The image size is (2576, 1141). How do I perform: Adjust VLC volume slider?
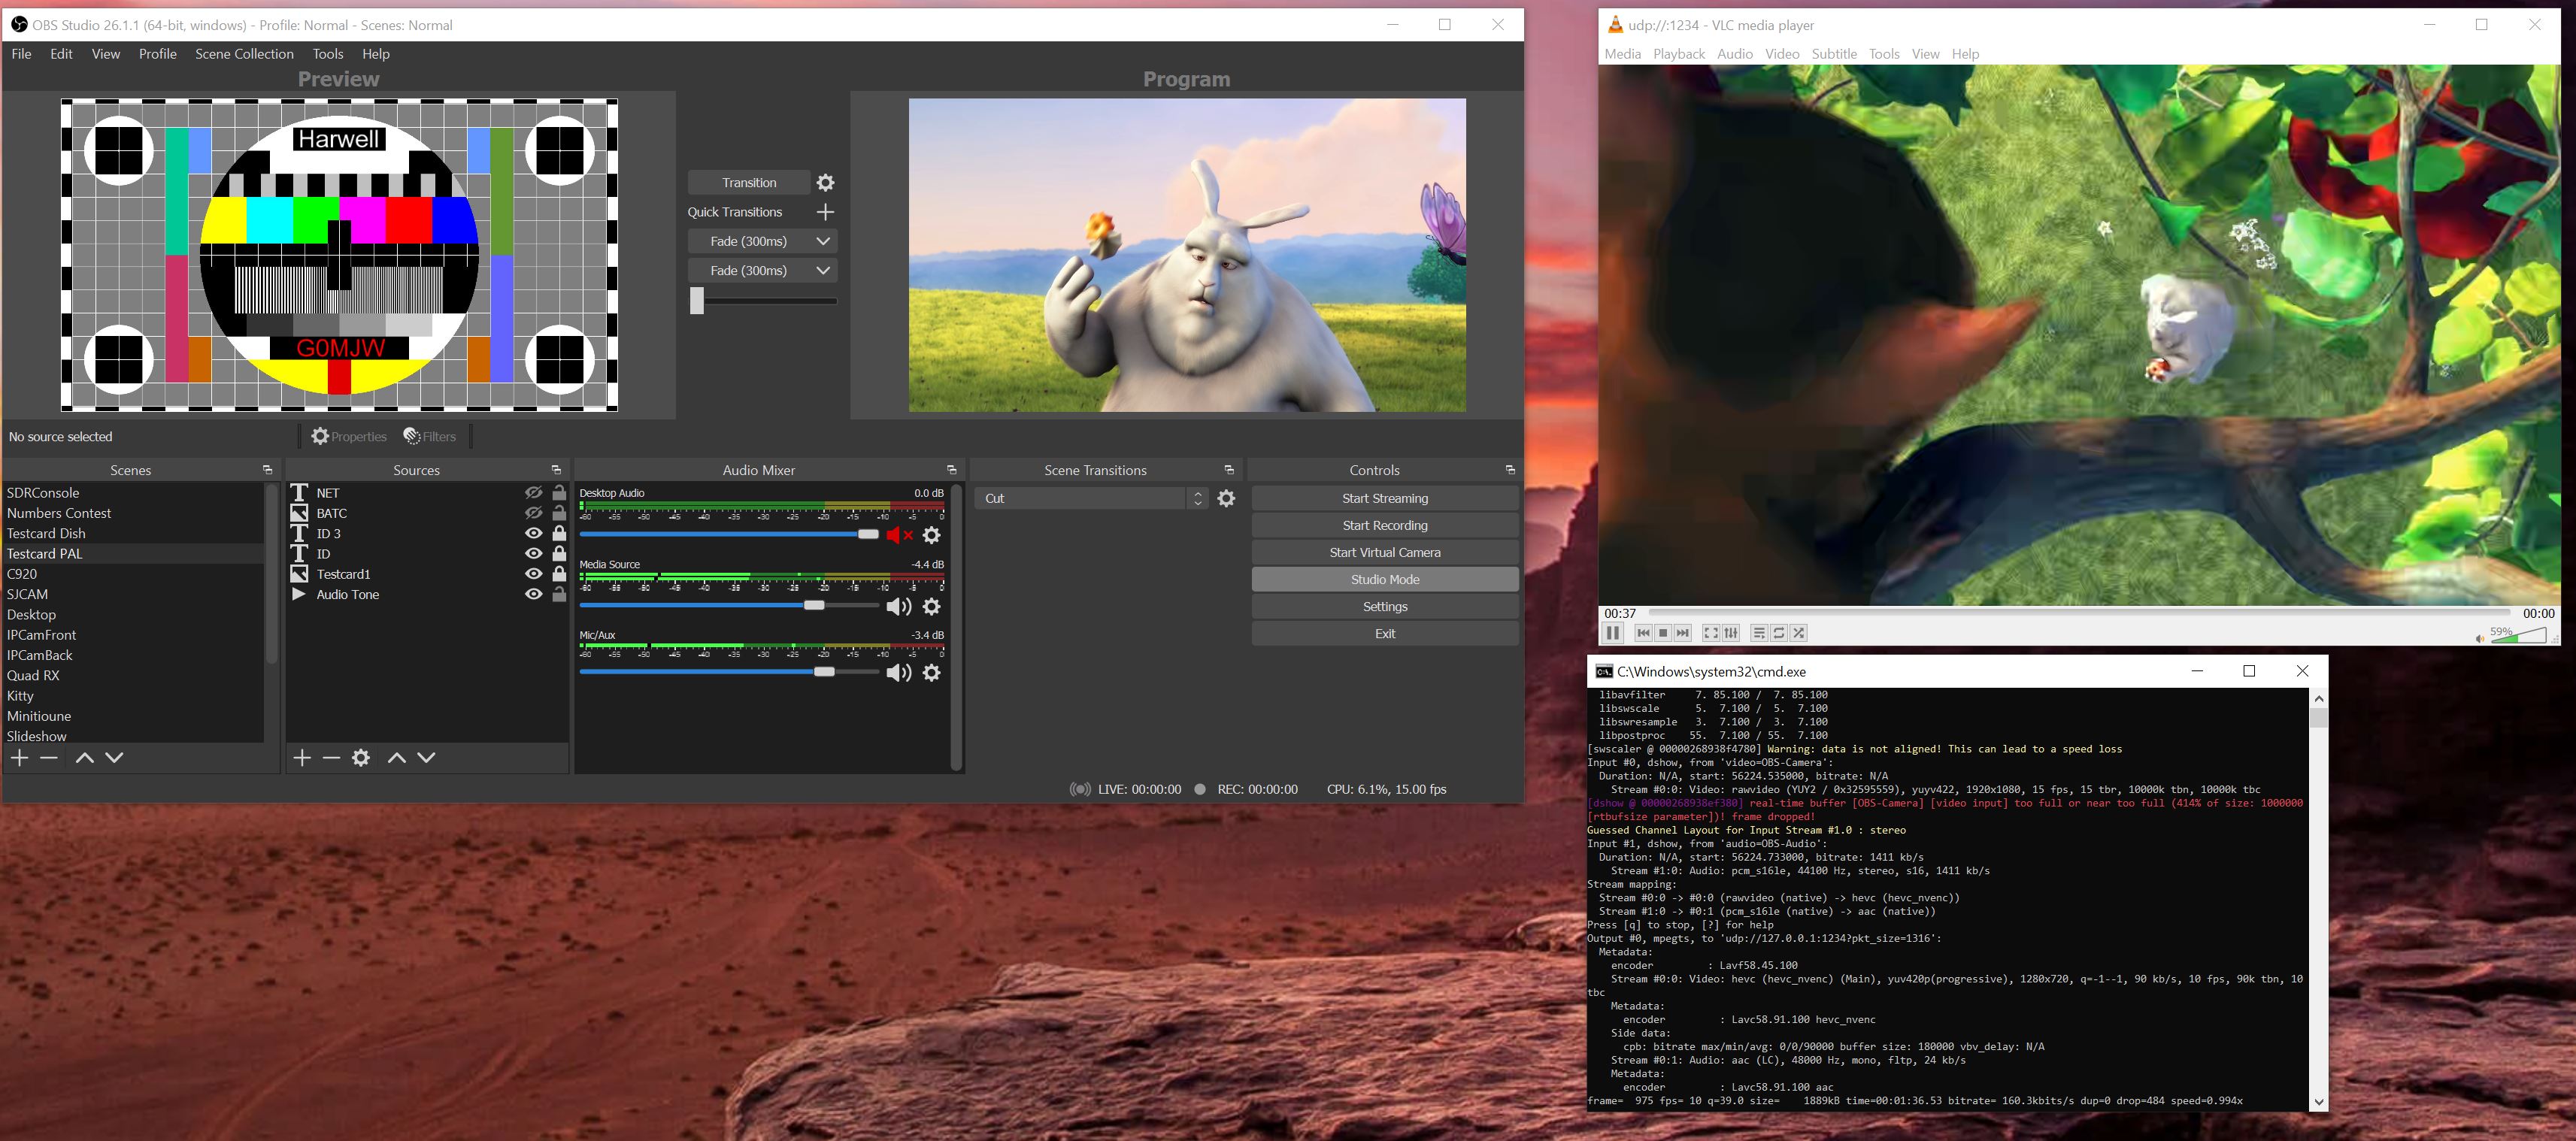(2518, 635)
